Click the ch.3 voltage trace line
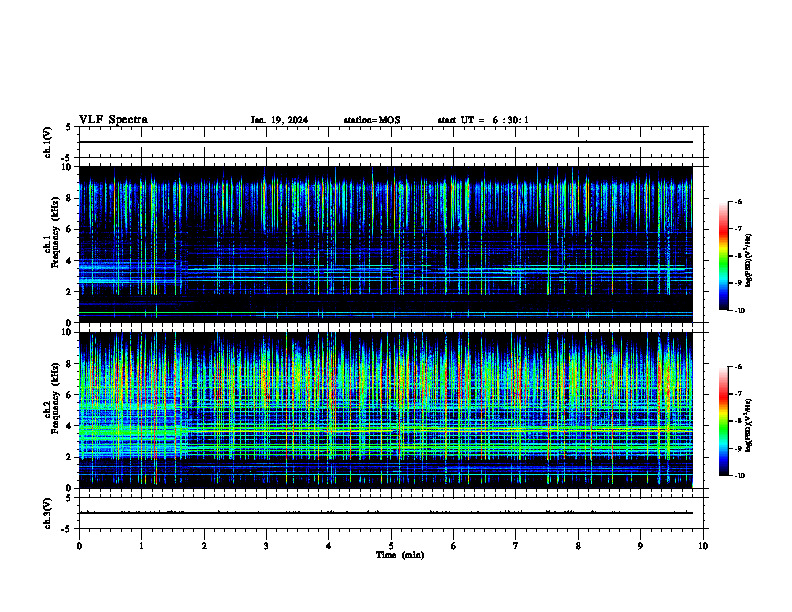Image resolution: width=792 pixels, height=612 pixels. click(385, 513)
